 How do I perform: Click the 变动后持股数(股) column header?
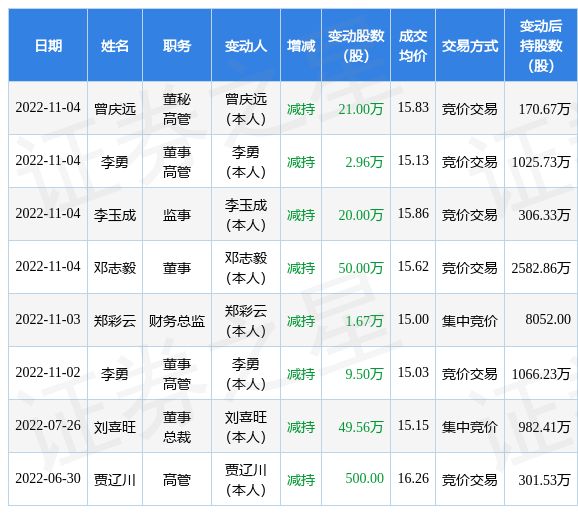point(541,46)
